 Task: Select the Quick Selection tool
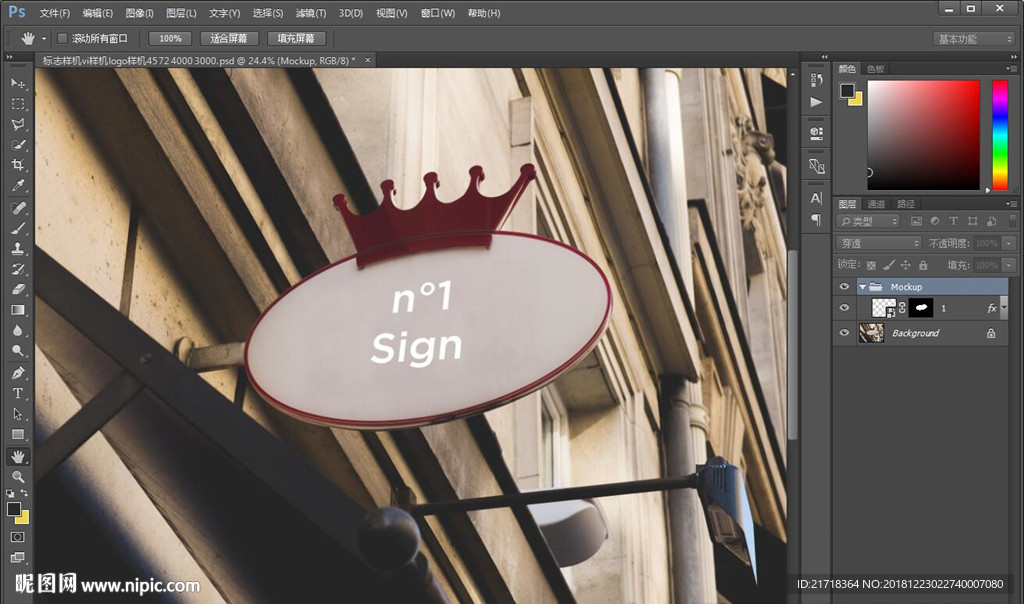pos(18,144)
